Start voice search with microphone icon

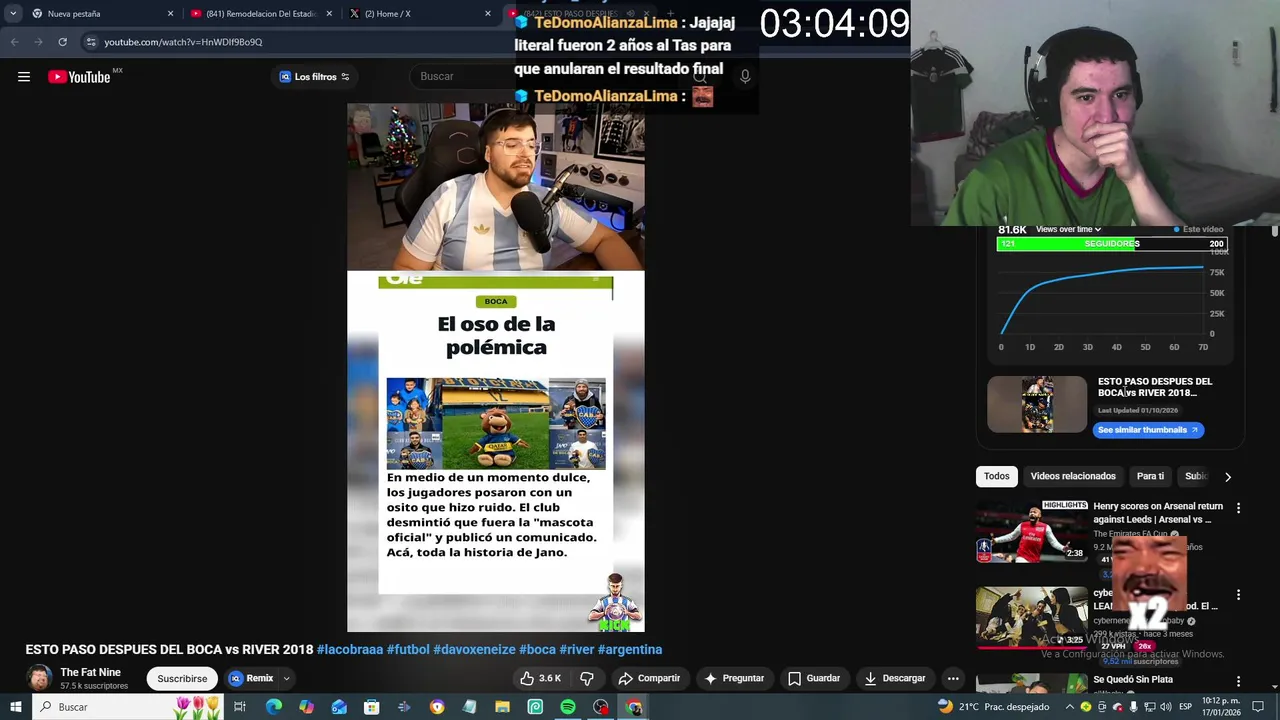pos(745,76)
